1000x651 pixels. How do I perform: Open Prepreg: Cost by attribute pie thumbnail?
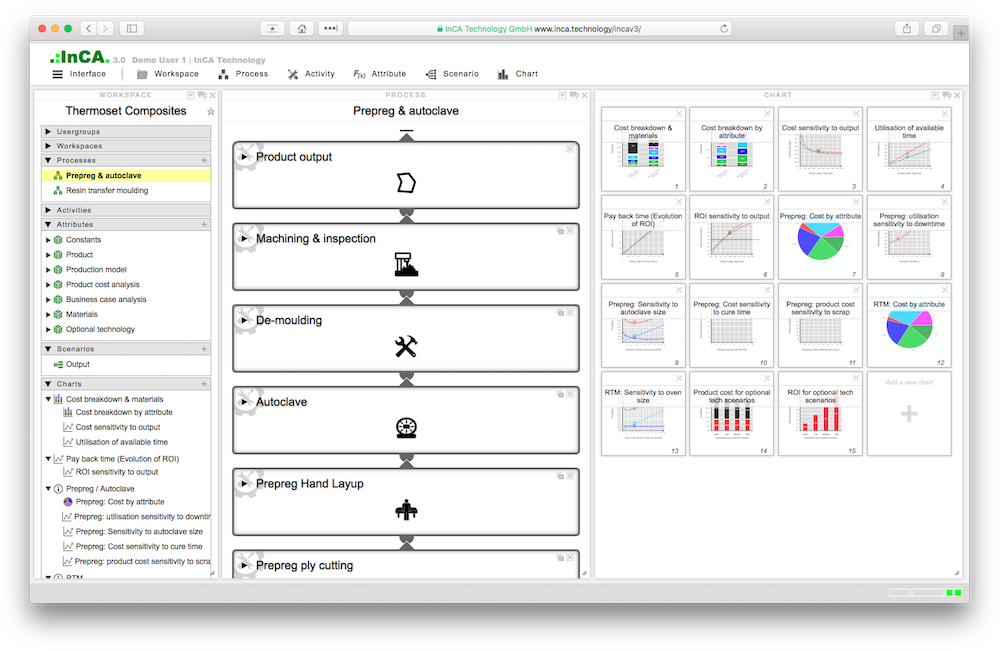coord(821,237)
